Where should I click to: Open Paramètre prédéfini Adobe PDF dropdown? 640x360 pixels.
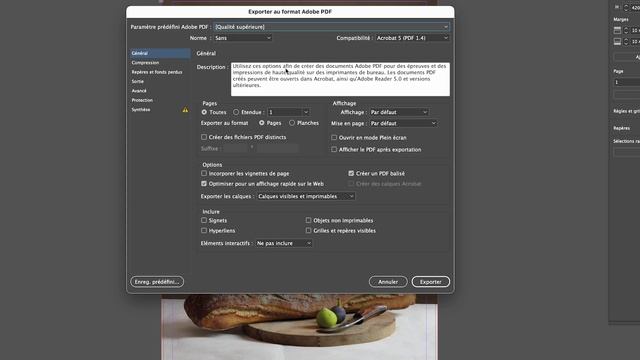pos(331,27)
